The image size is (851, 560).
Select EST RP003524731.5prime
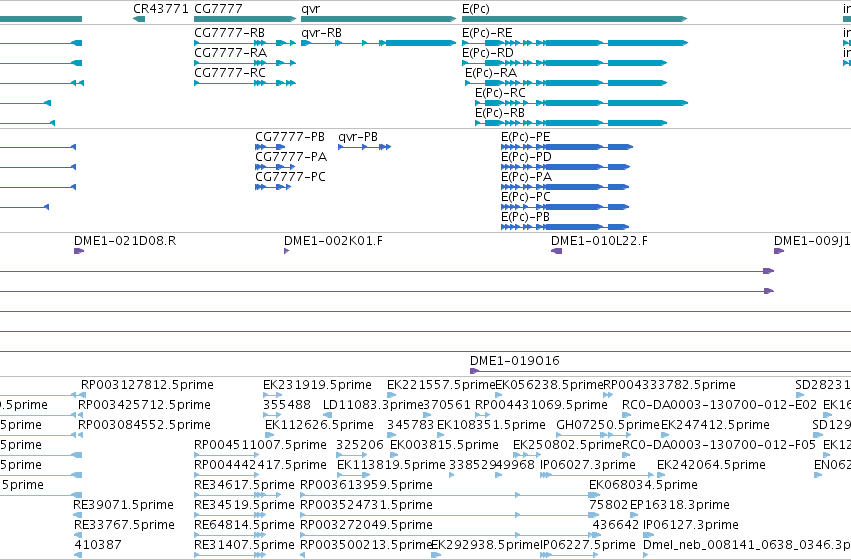coord(366,505)
